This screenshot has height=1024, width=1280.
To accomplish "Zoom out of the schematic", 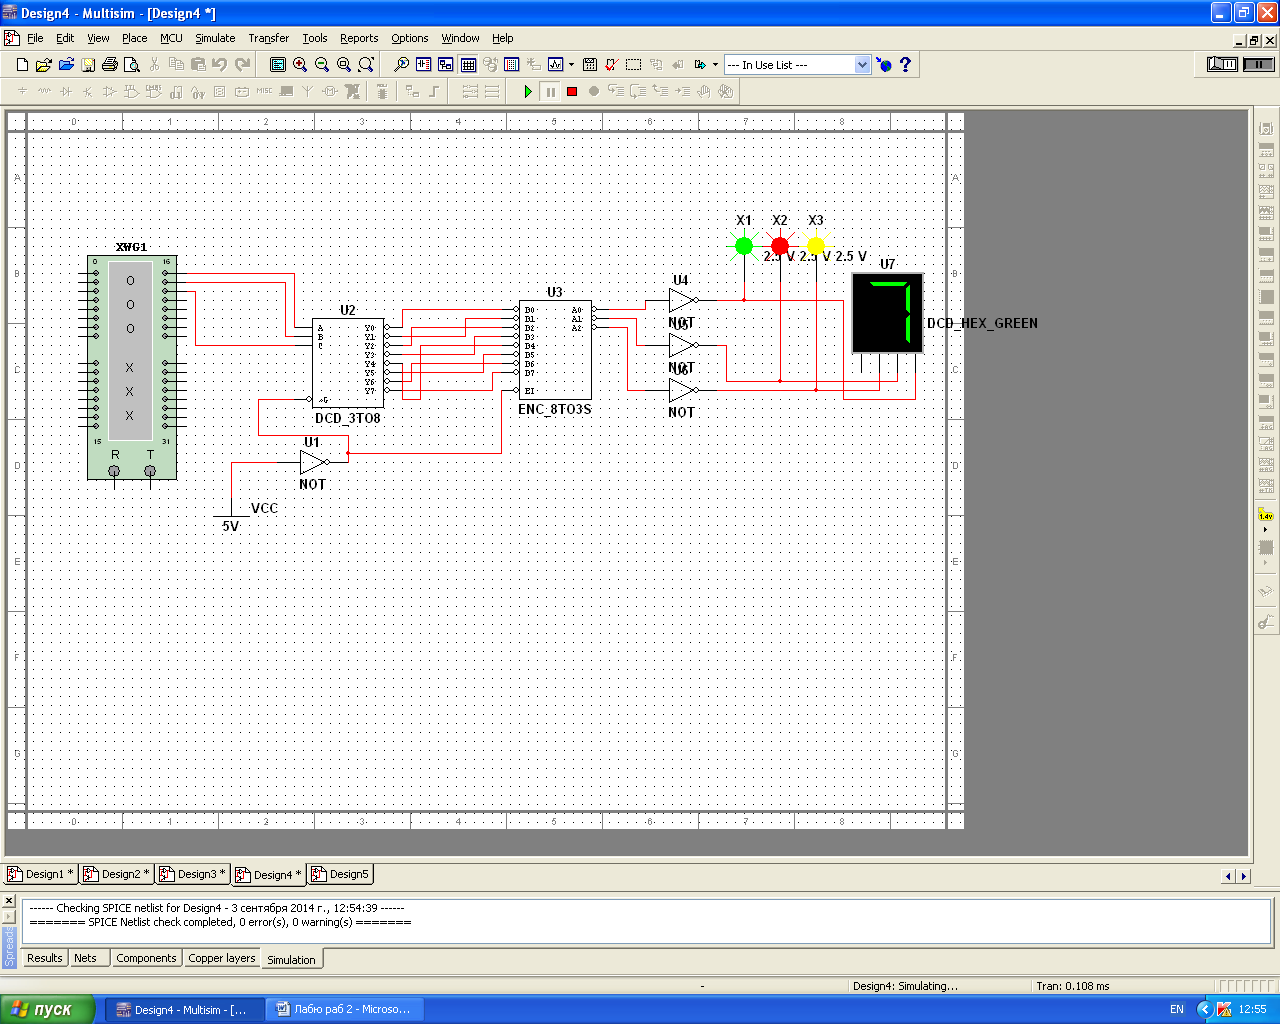I will point(322,64).
